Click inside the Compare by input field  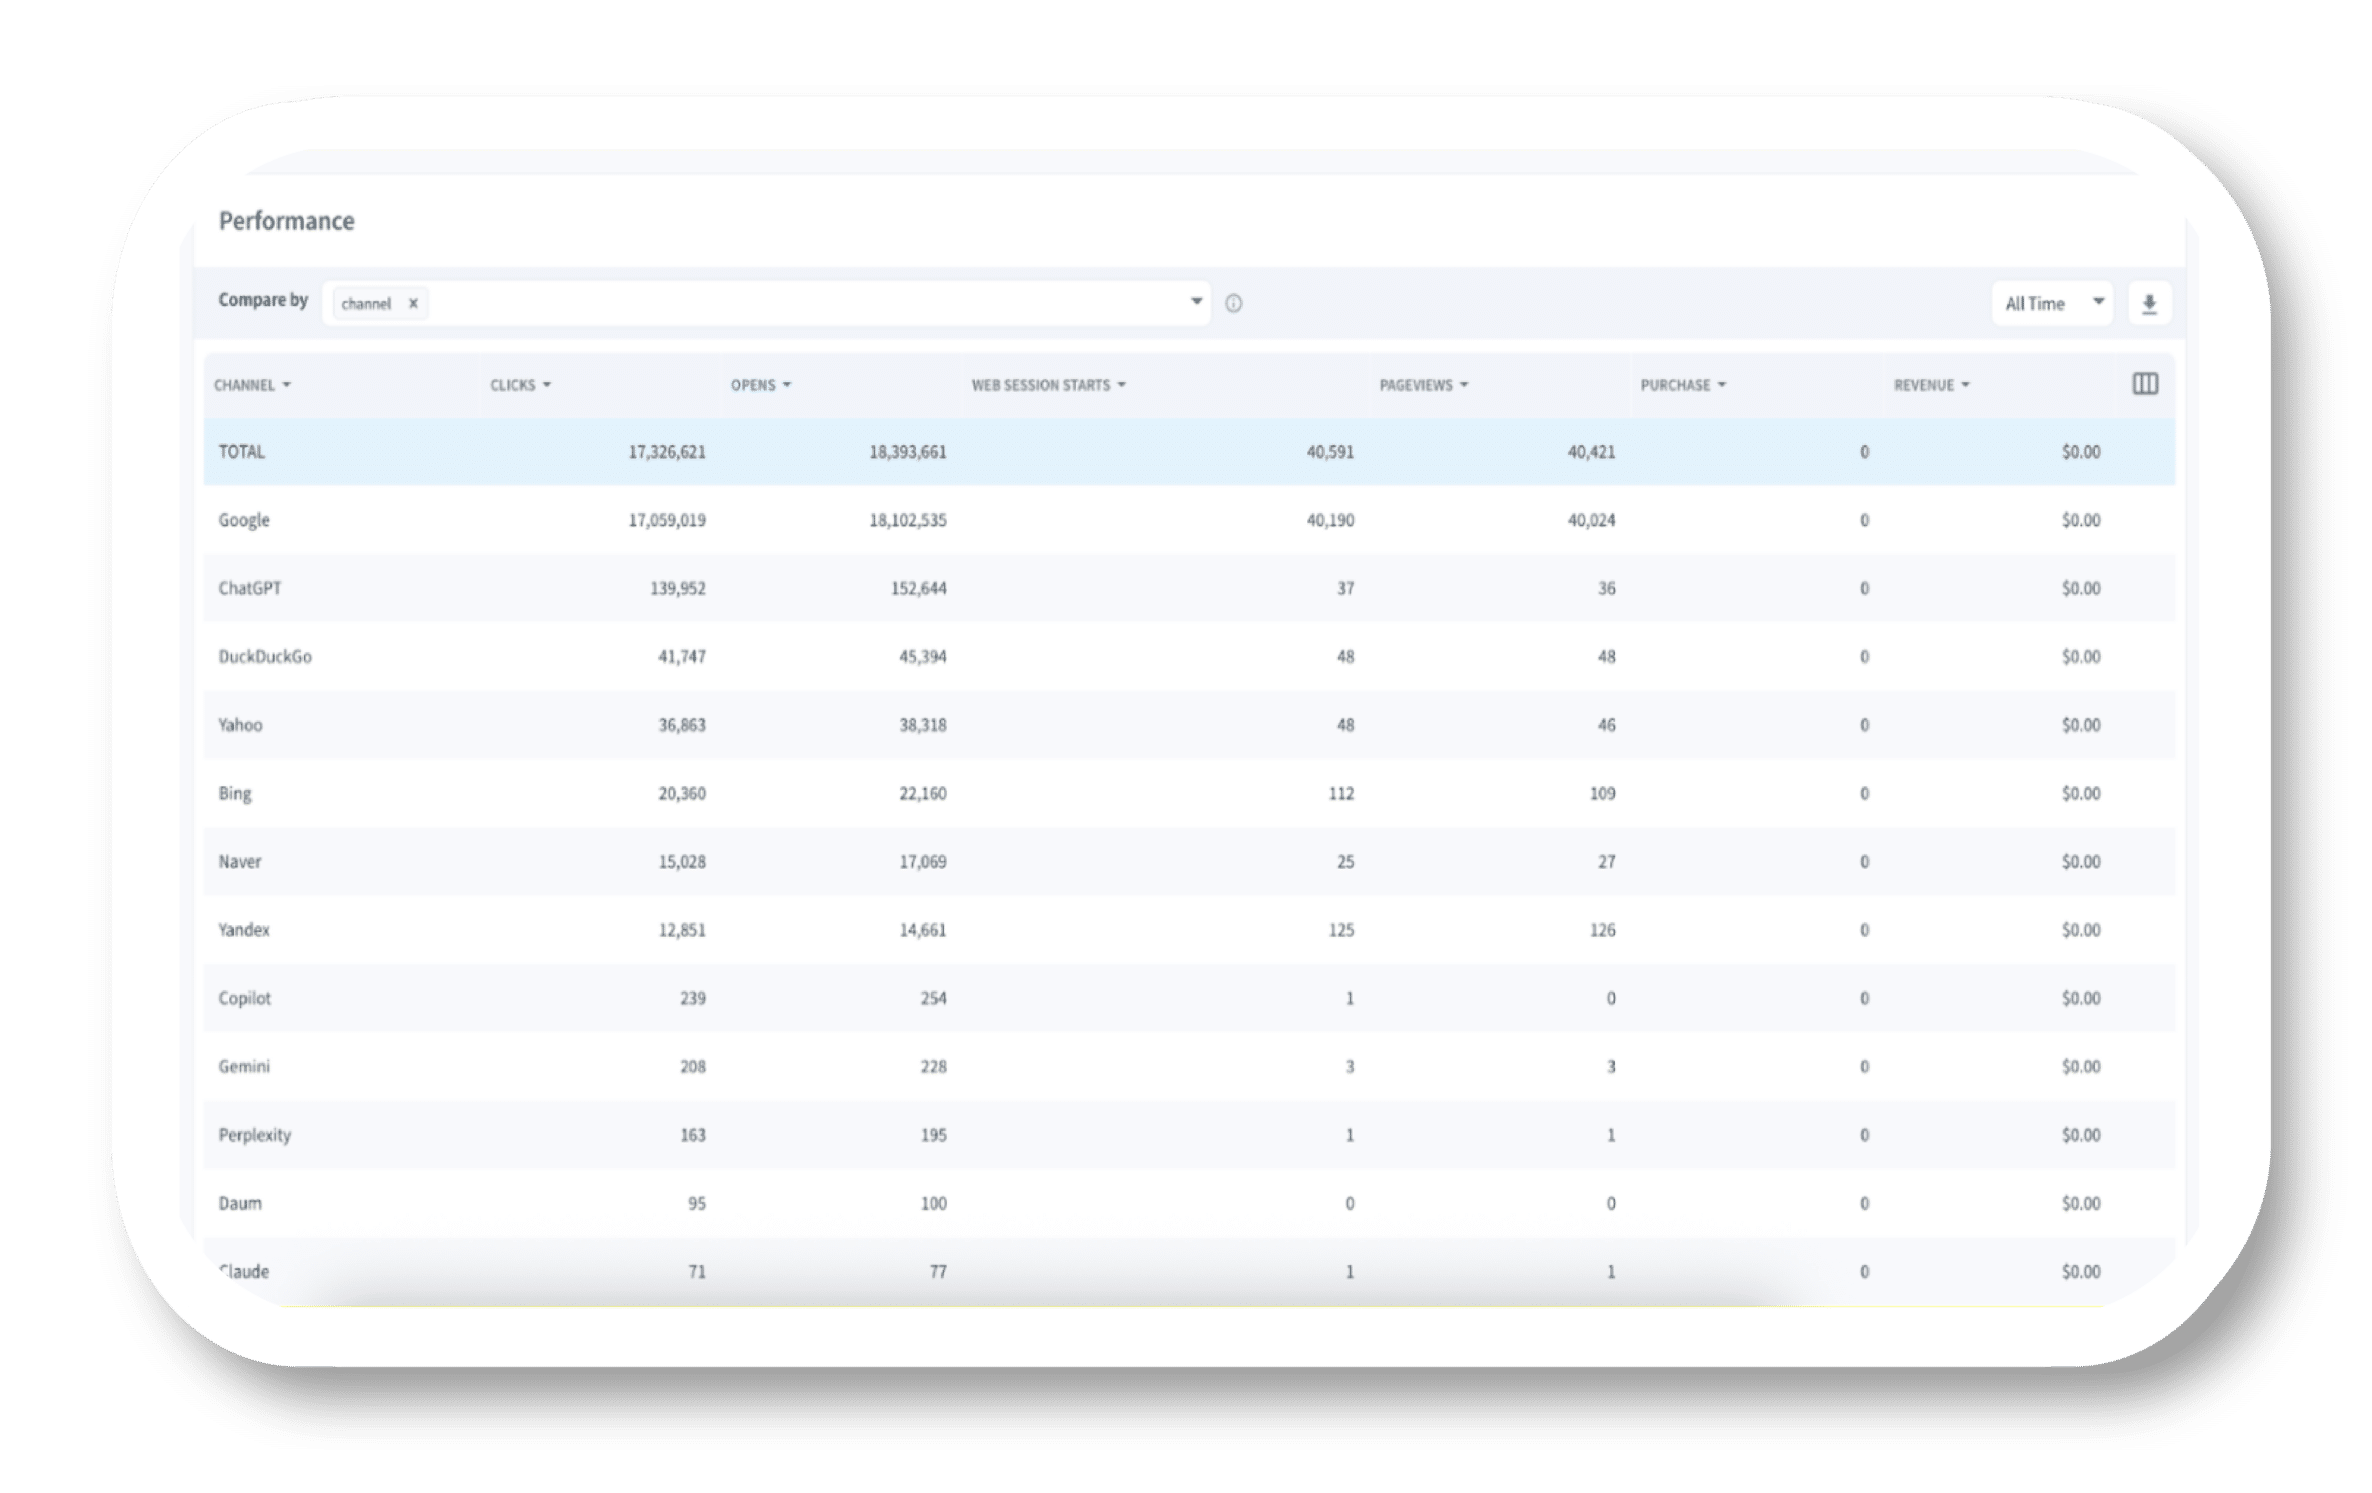pyautogui.click(x=800, y=304)
